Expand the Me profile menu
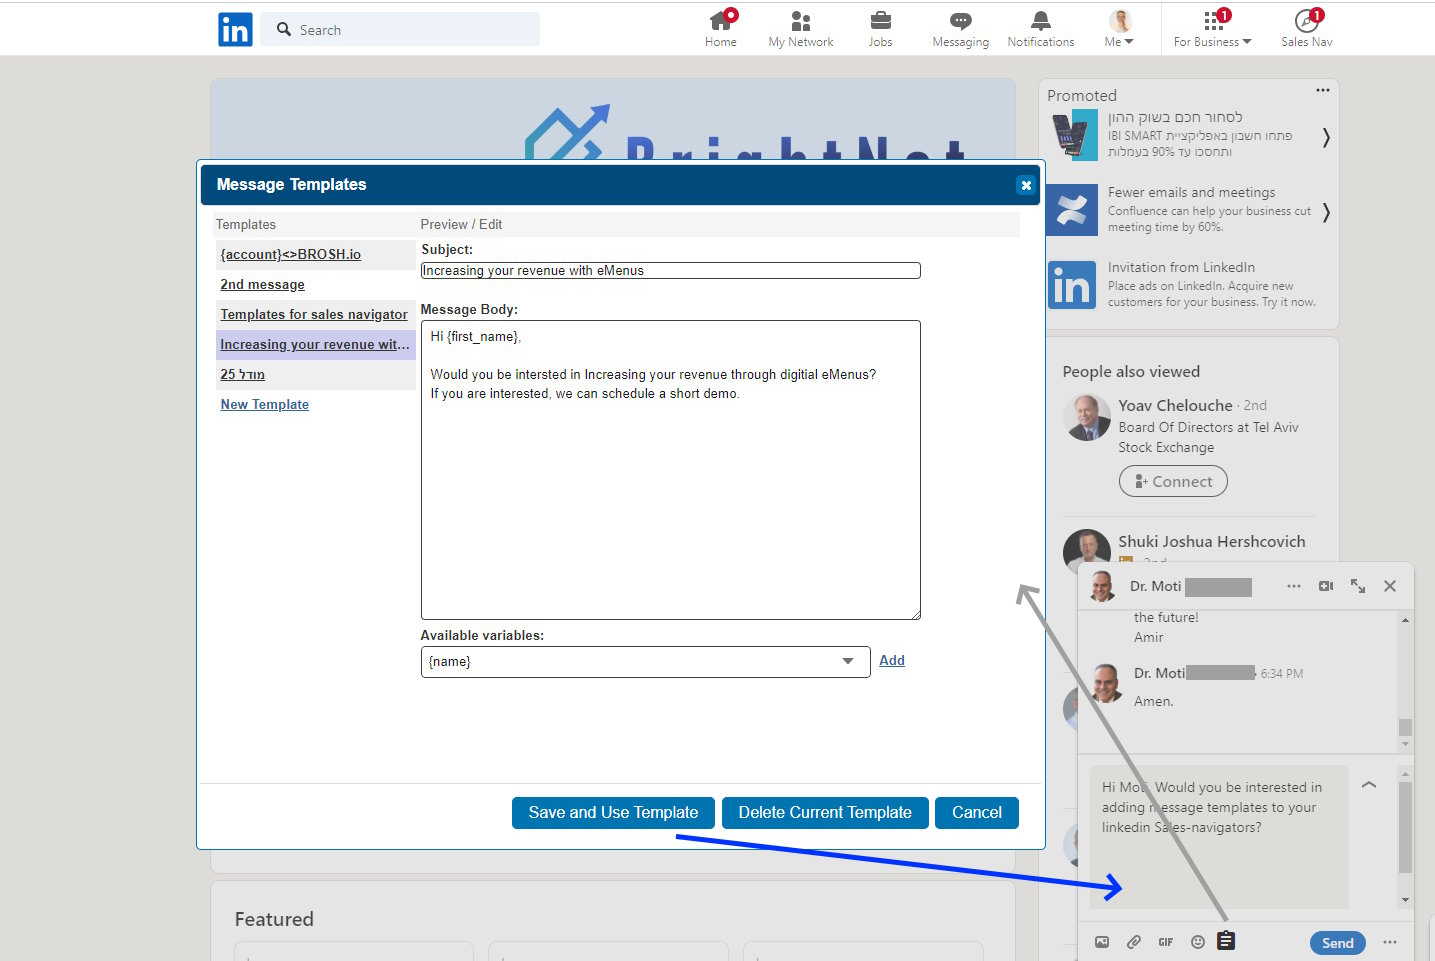Viewport: 1435px width, 961px height. [x=1120, y=30]
